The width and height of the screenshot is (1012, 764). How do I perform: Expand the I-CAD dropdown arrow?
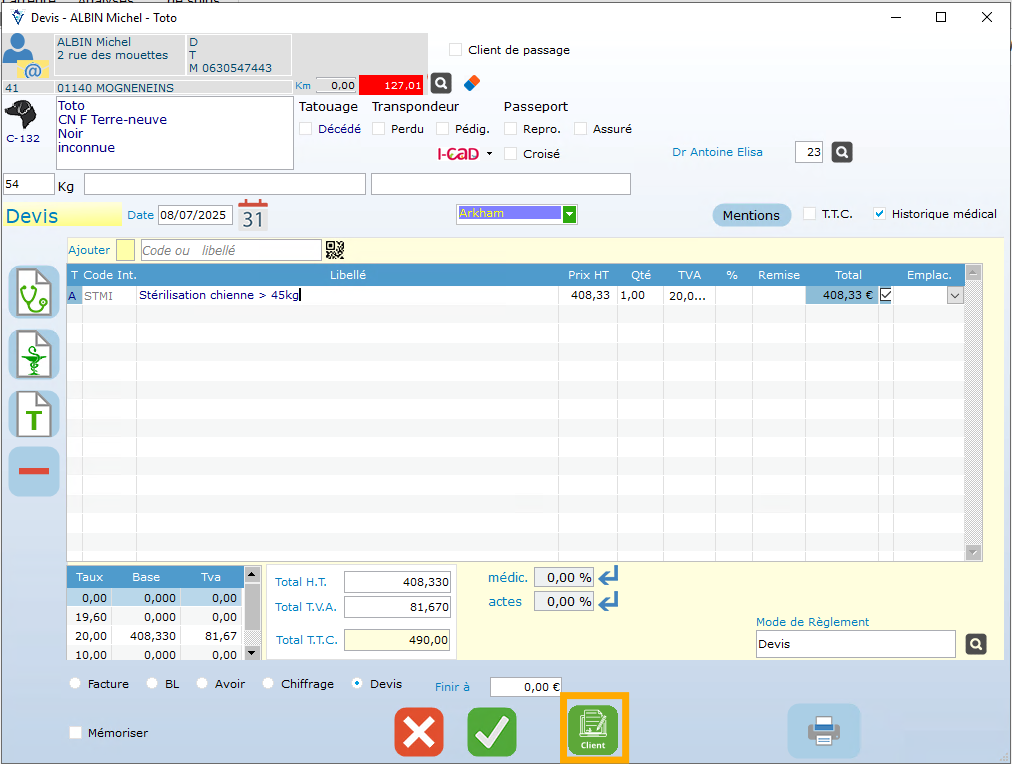pyautogui.click(x=489, y=154)
